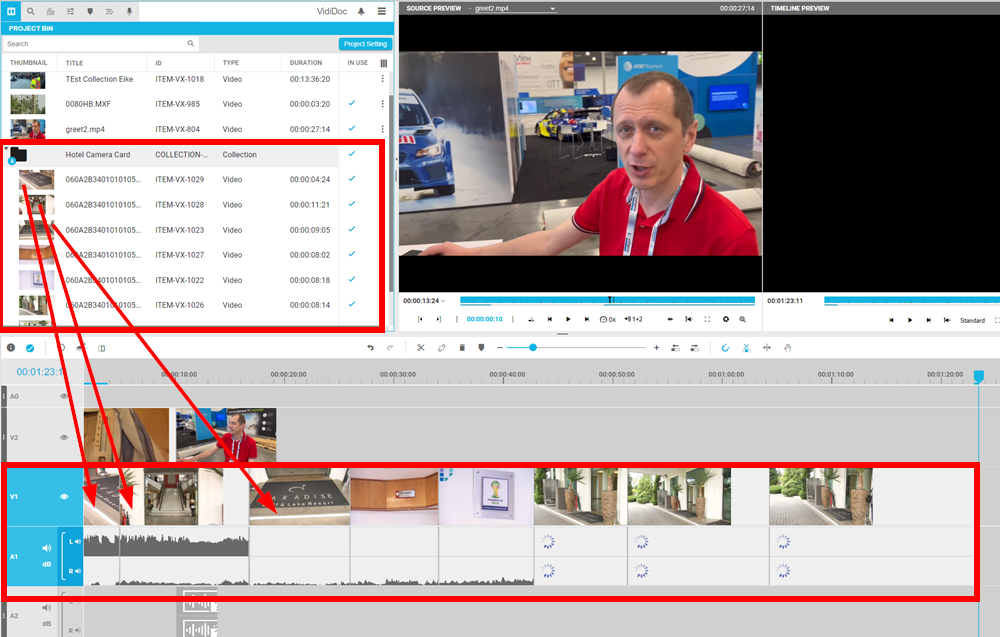This screenshot has width=1000, height=637.
Task: Mute the A1 audio track
Action: pyautogui.click(x=46, y=548)
